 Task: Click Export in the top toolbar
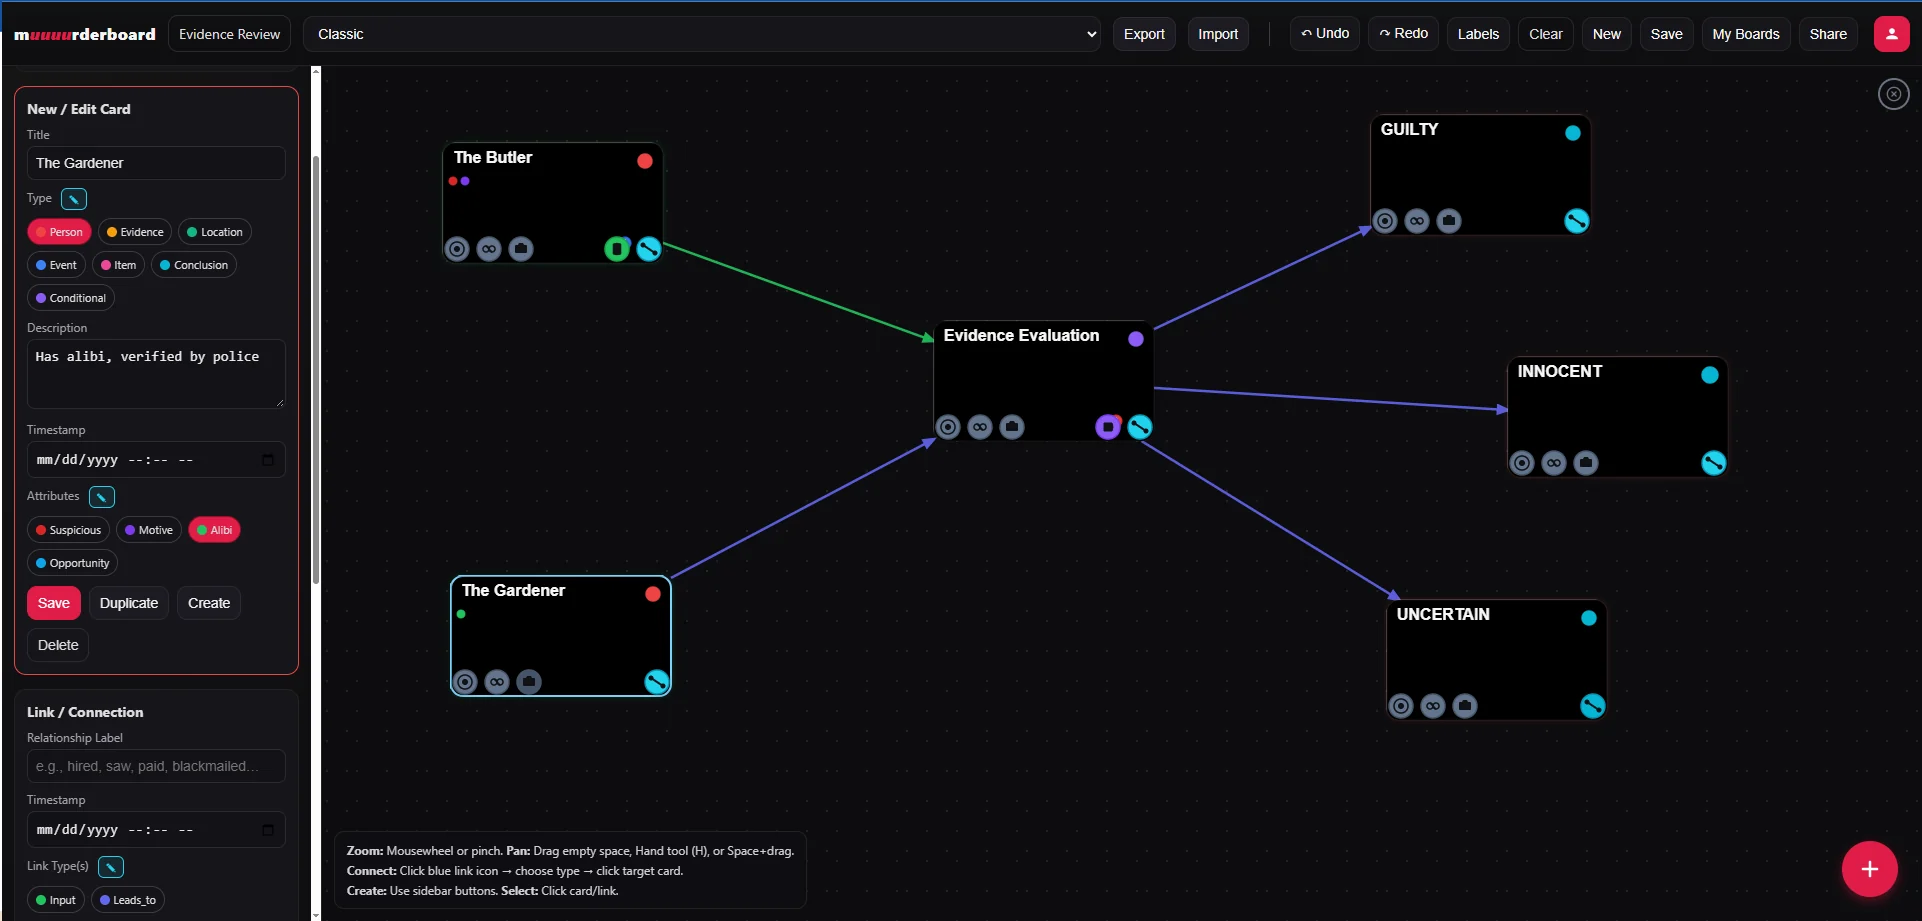point(1144,34)
